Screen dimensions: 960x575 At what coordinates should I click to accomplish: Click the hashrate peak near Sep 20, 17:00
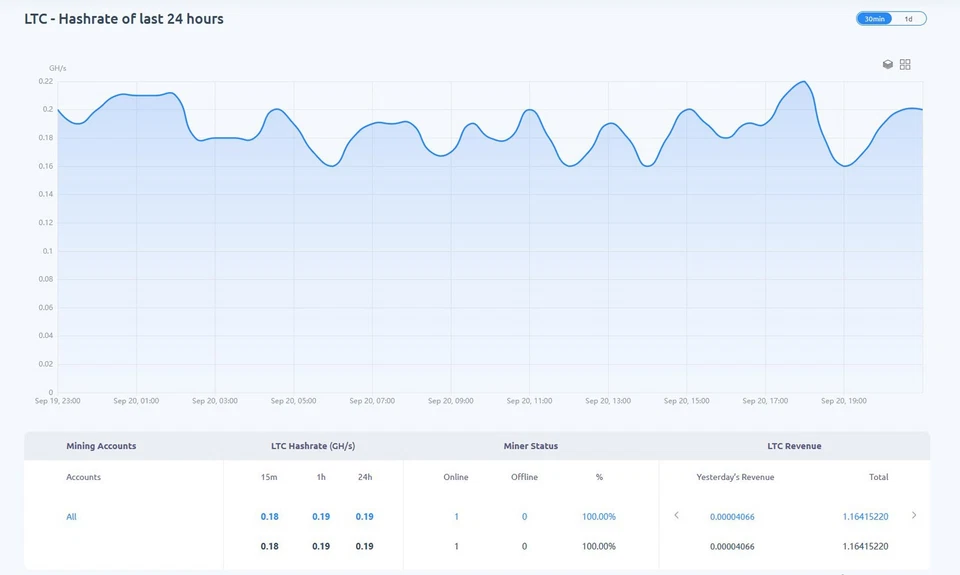click(804, 81)
